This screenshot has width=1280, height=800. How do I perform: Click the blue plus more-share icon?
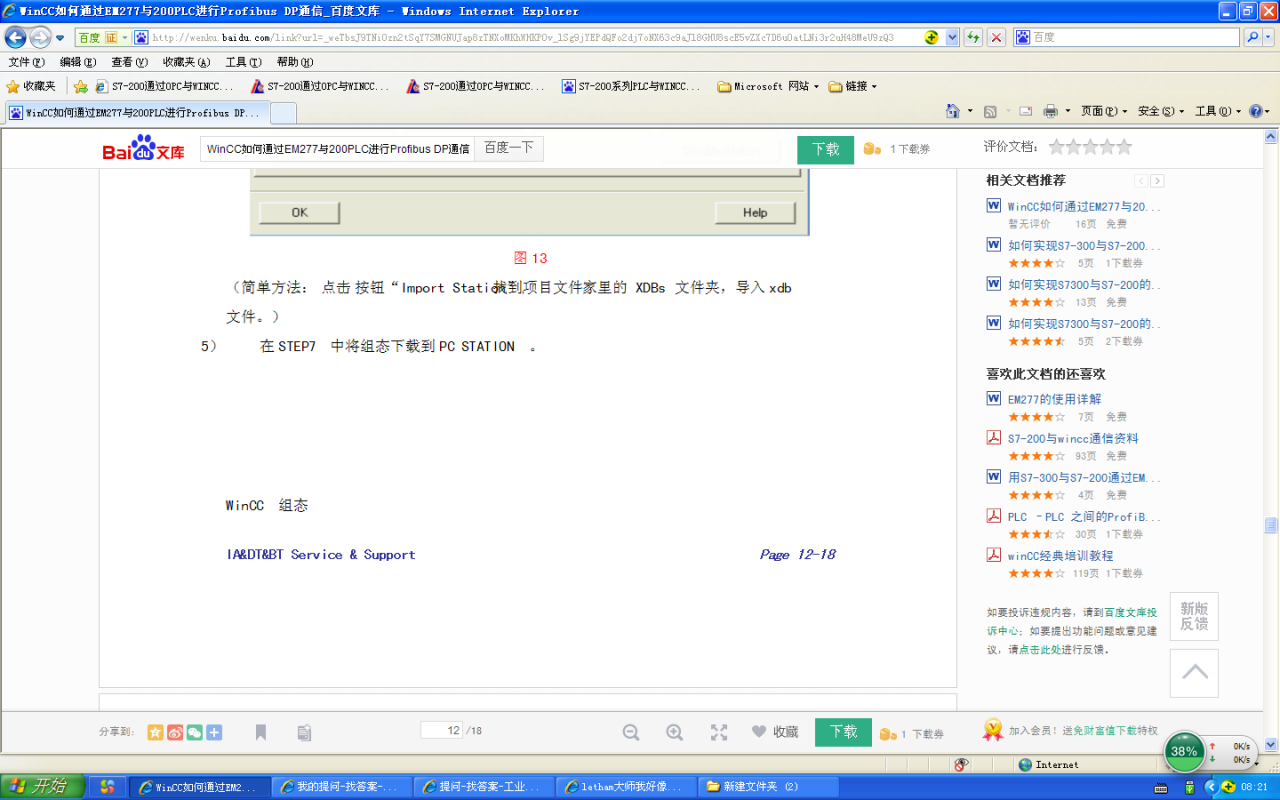pyautogui.click(x=214, y=732)
